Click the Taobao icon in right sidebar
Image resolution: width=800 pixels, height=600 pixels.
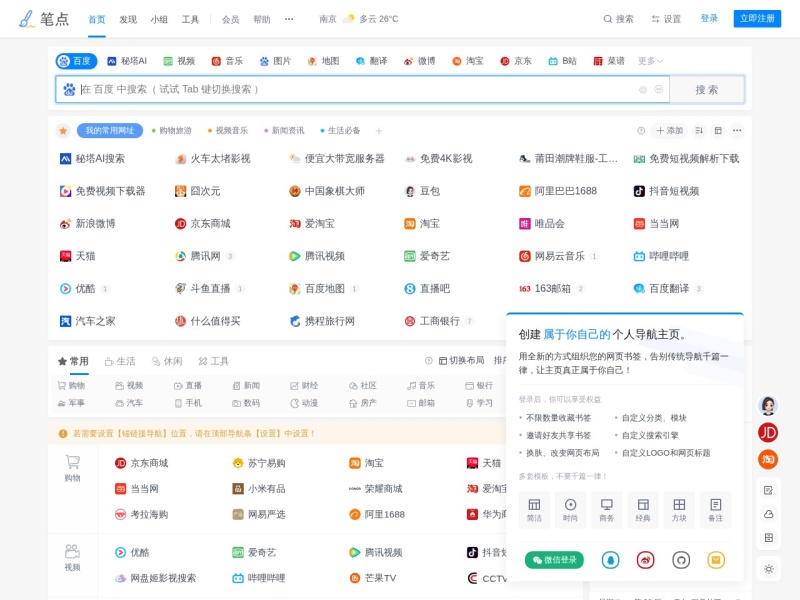pos(768,460)
